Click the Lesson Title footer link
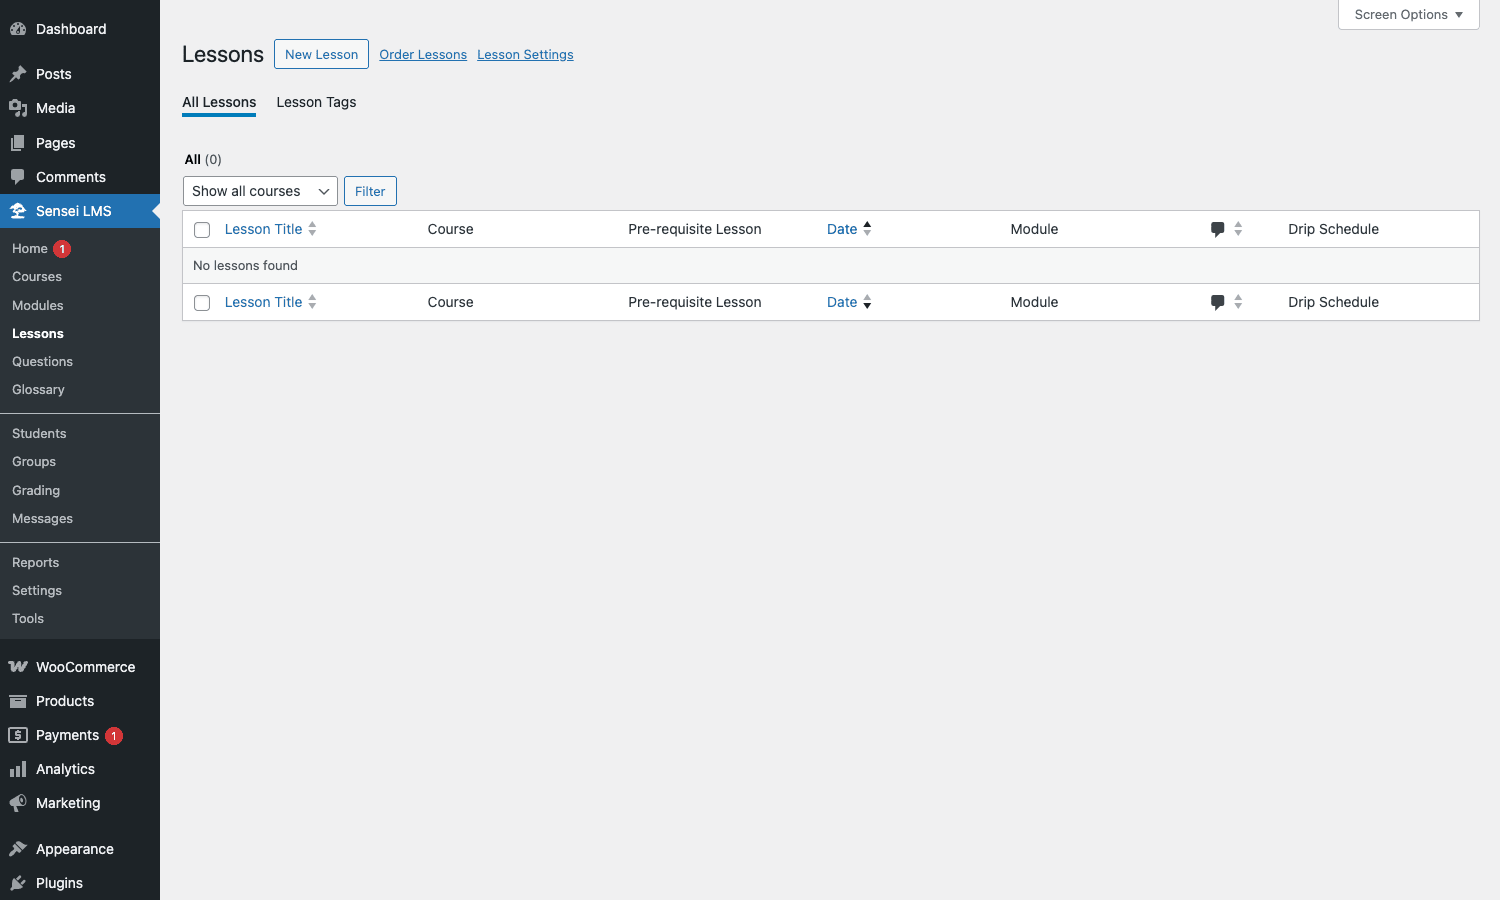The width and height of the screenshot is (1500, 900). click(x=263, y=302)
